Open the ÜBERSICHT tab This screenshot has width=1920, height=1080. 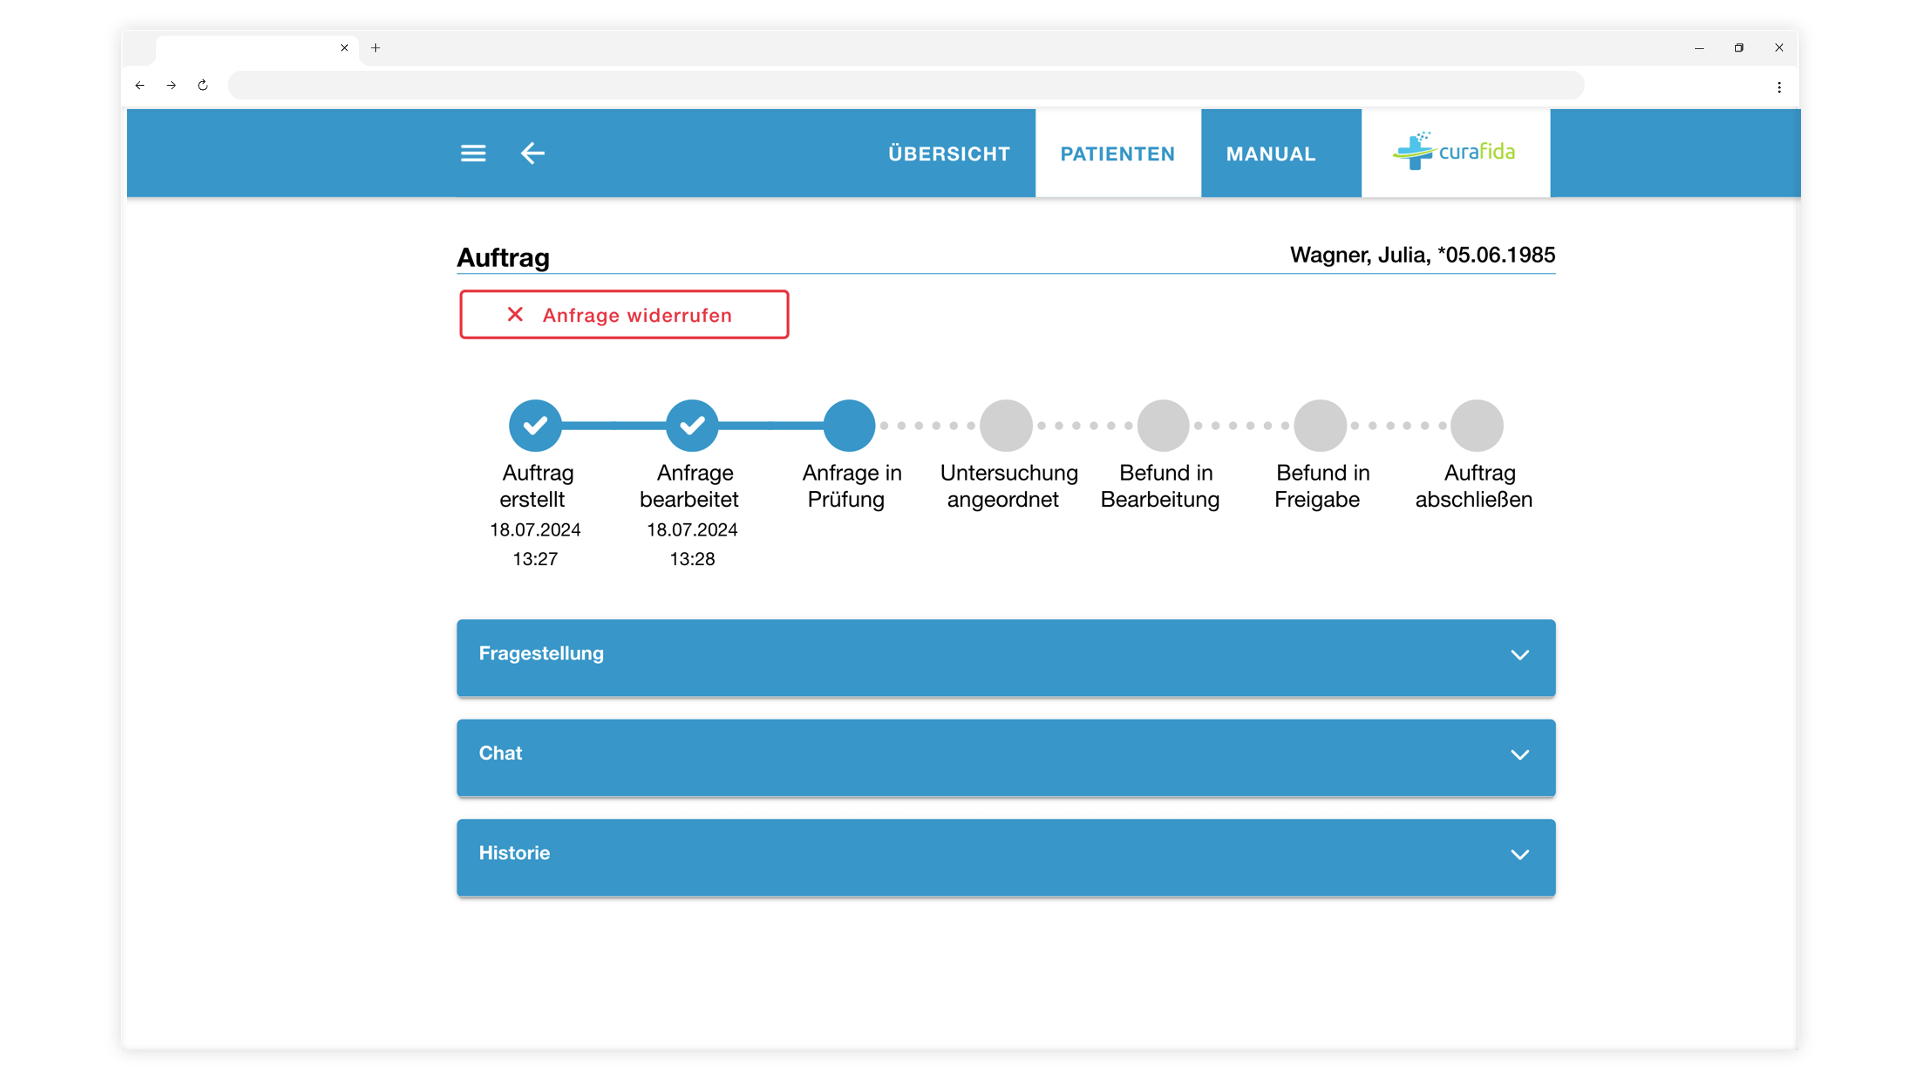(949, 153)
